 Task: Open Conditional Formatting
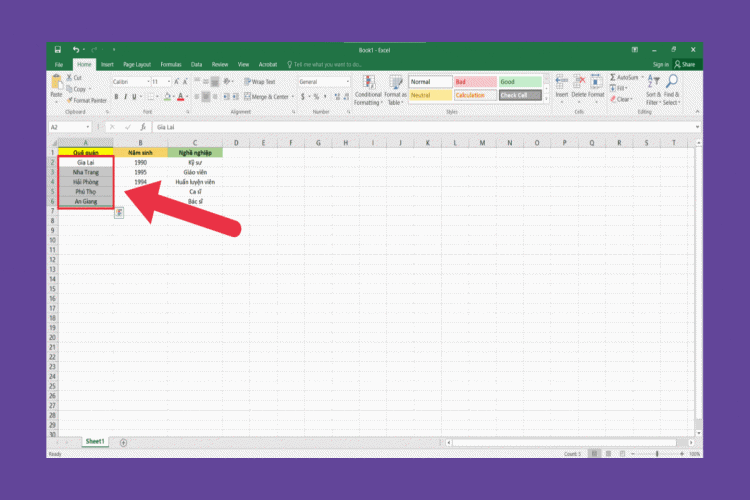368,90
